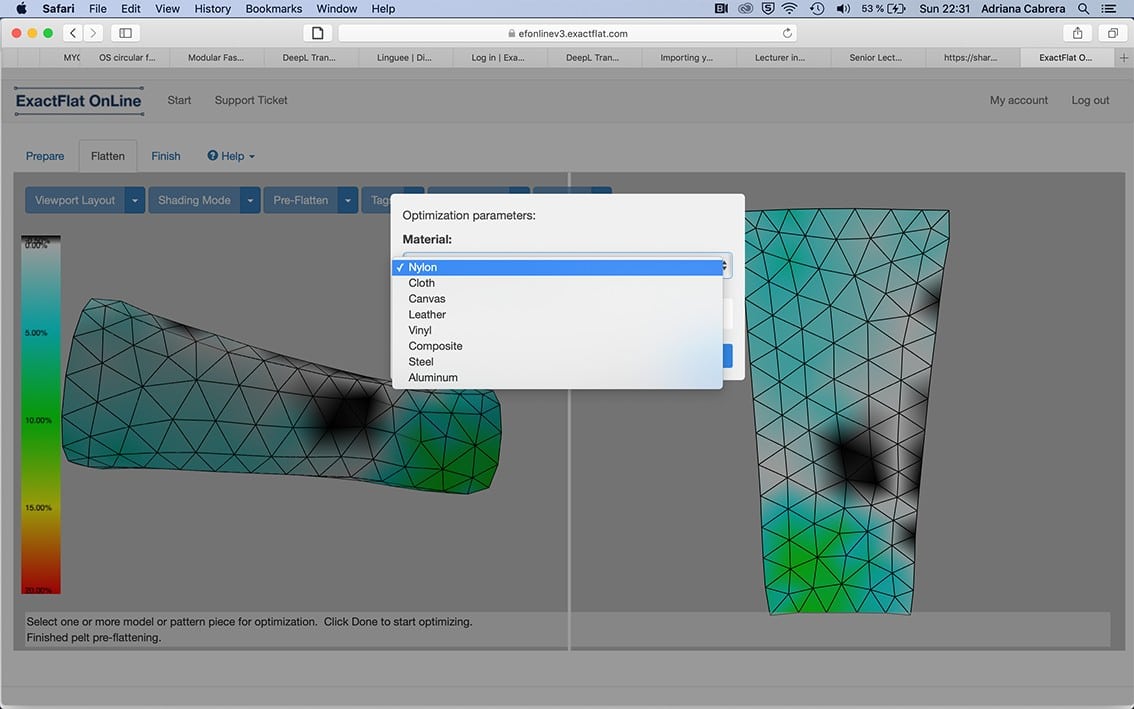
Task: Select the Canvas material option
Action: click(427, 299)
